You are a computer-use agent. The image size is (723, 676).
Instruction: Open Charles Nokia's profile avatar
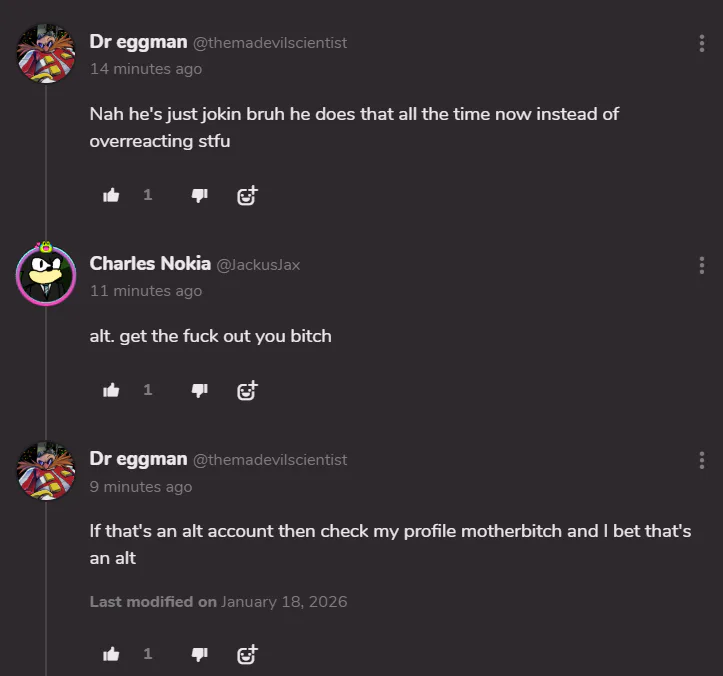coord(46,272)
